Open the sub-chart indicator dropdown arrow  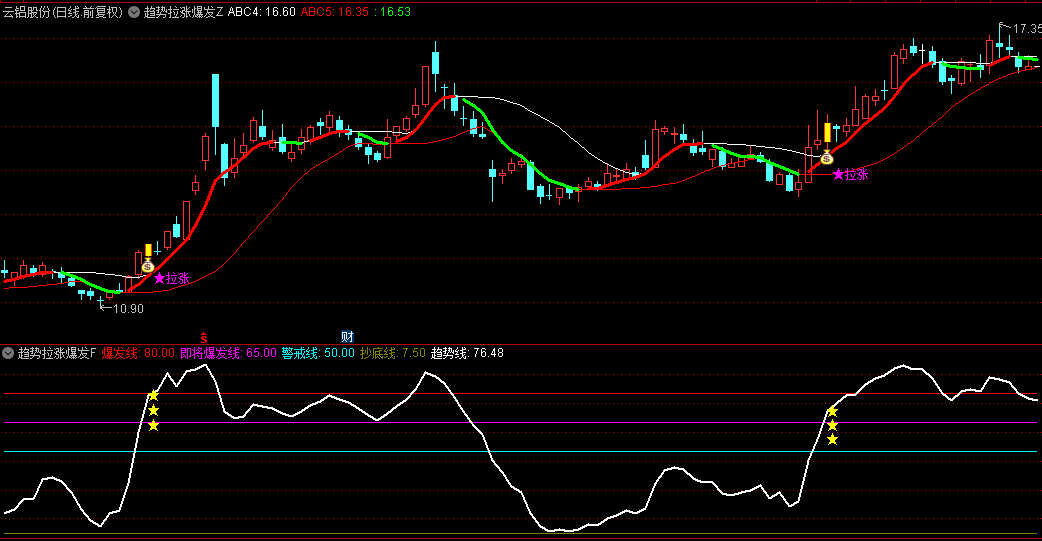point(8,353)
